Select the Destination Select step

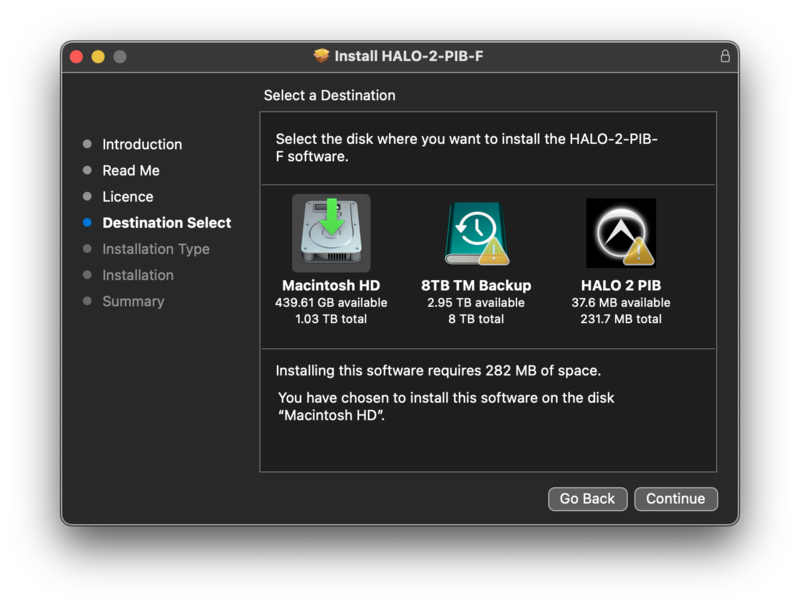coord(167,223)
